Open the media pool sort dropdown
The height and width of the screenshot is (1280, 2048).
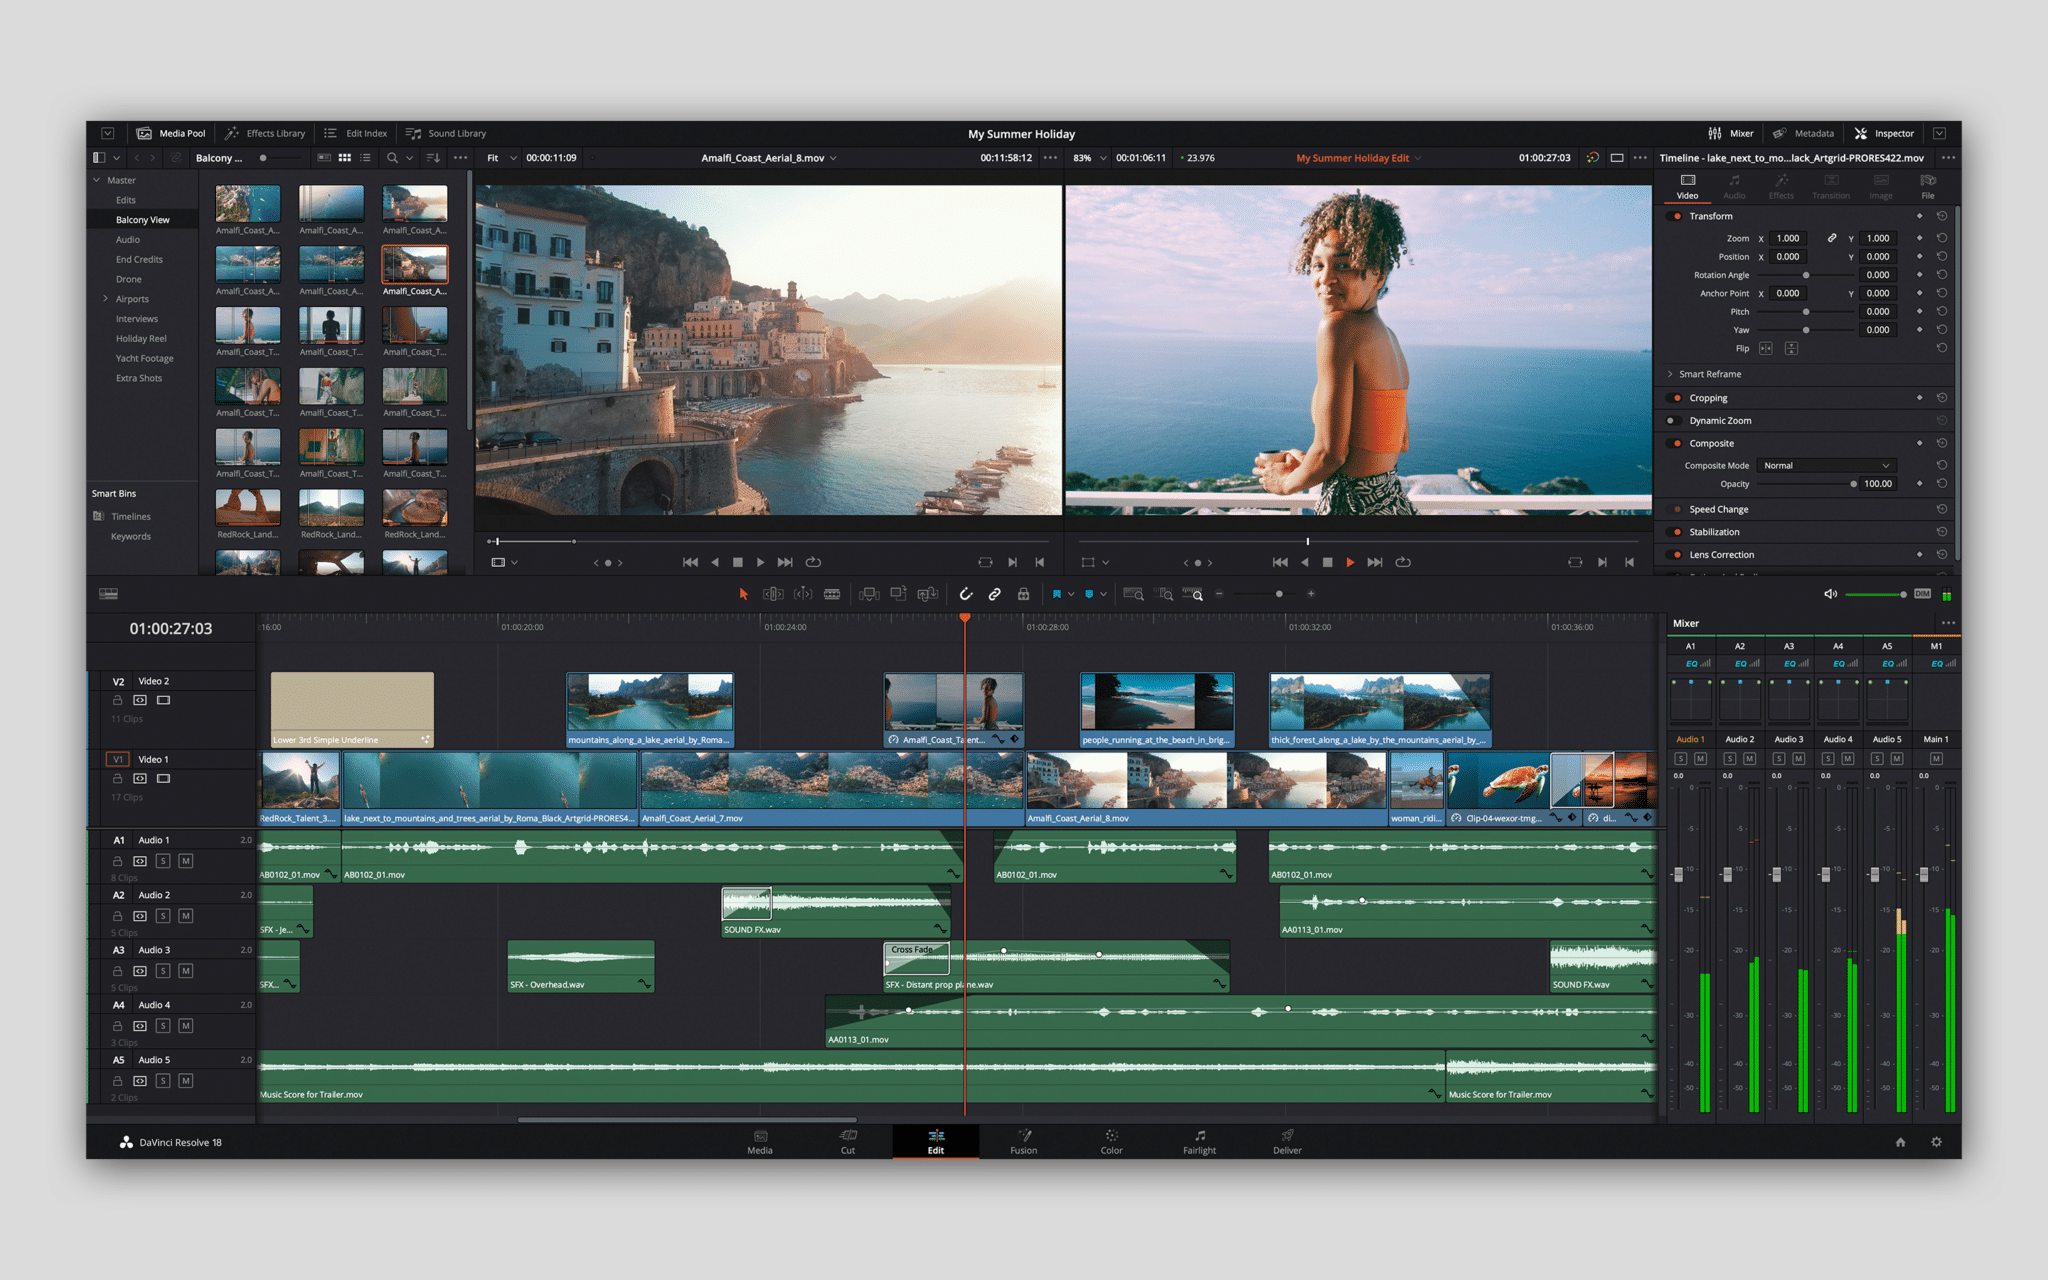tap(433, 158)
